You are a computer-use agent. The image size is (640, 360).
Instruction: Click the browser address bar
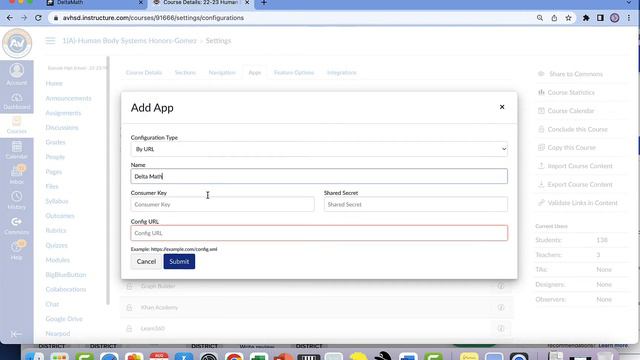click(286, 18)
